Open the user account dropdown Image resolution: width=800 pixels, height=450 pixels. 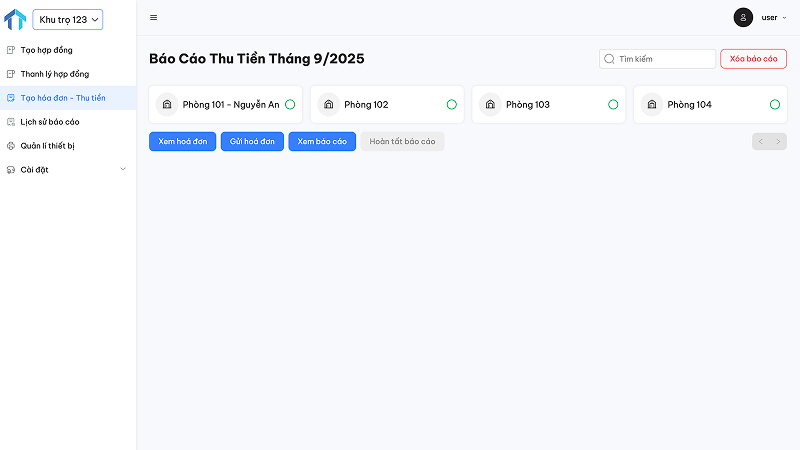[x=773, y=18]
